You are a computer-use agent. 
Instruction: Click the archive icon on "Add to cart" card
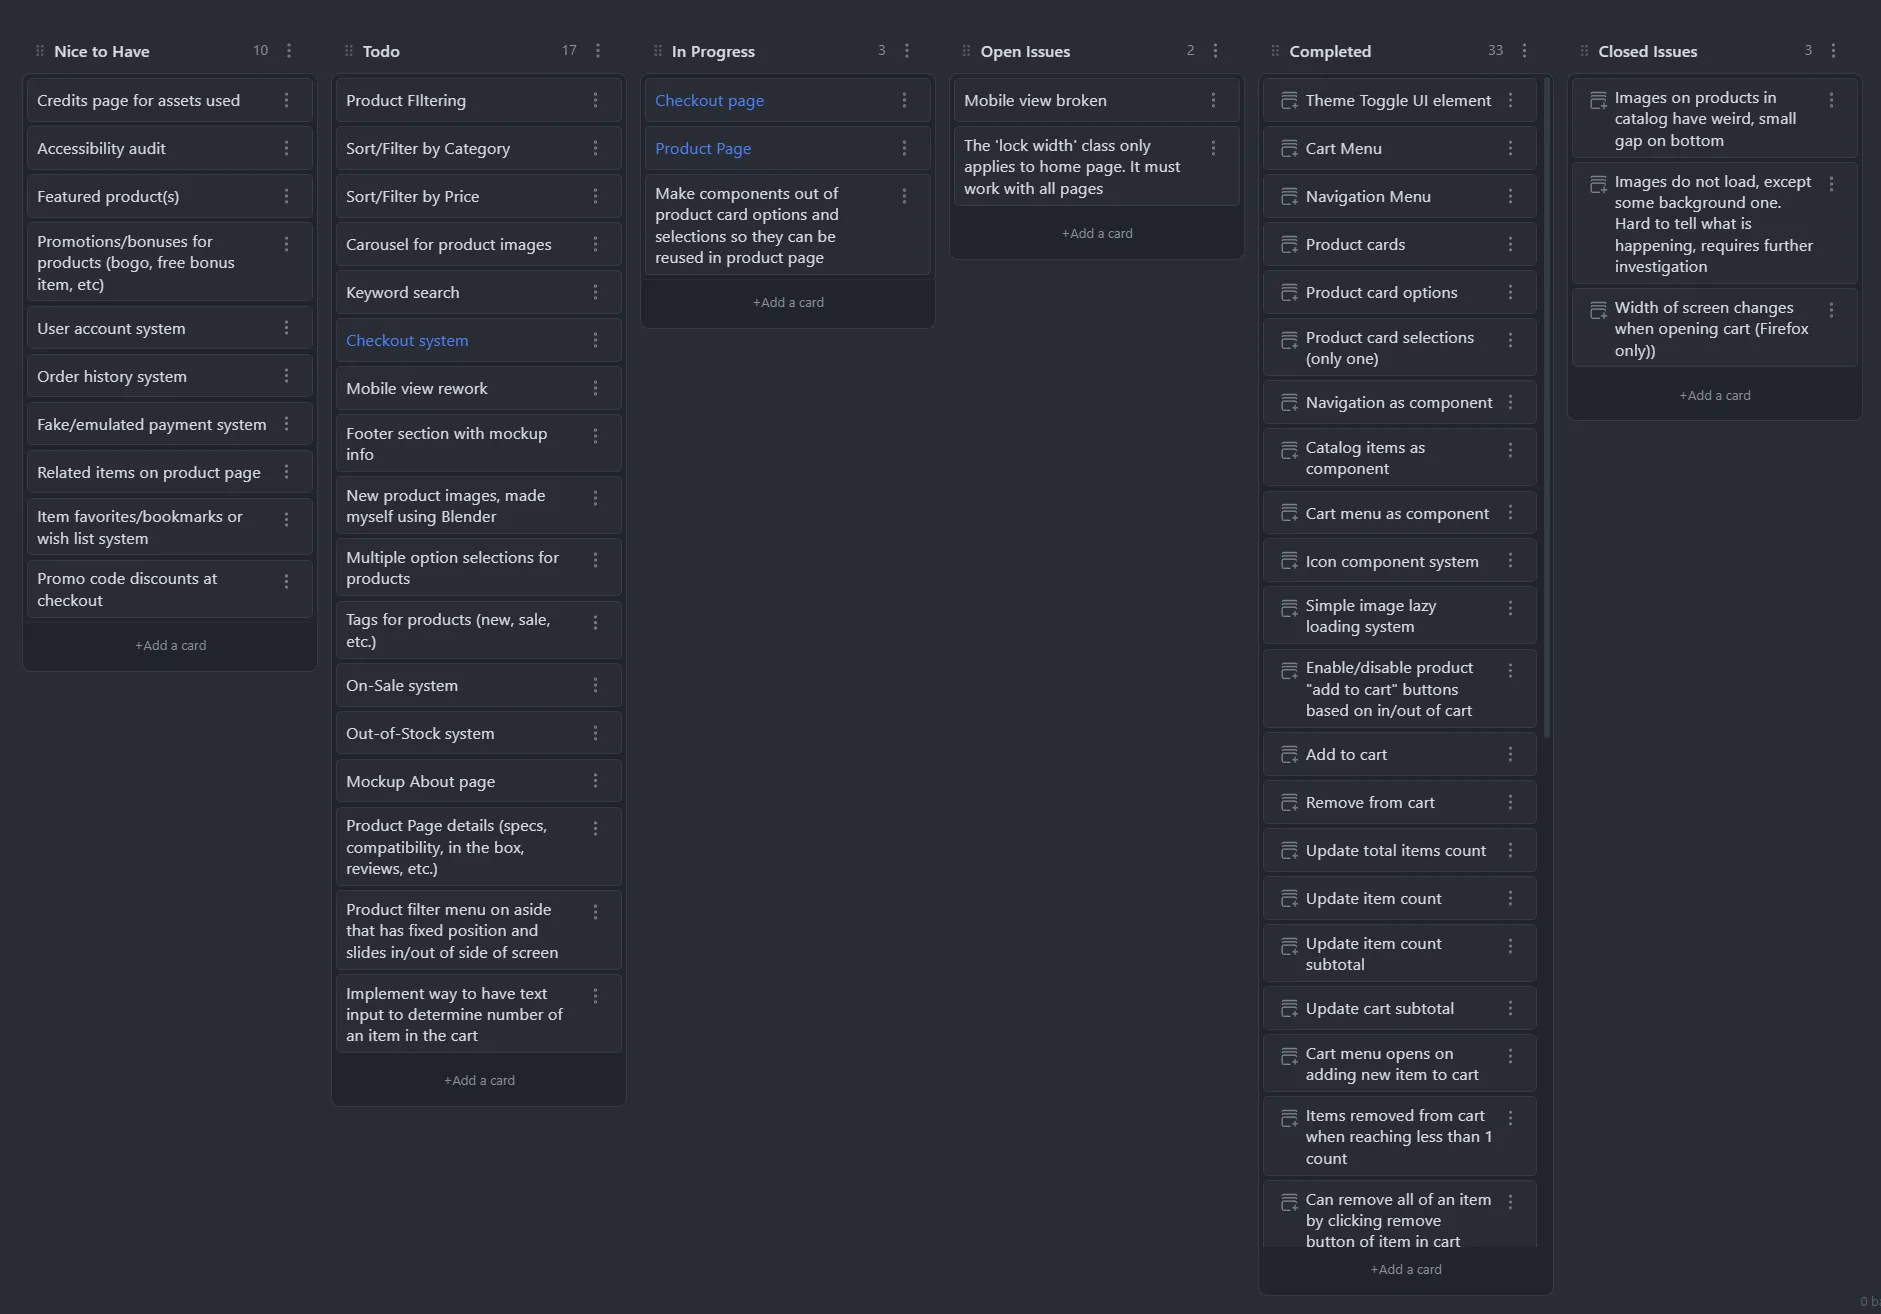point(1289,754)
